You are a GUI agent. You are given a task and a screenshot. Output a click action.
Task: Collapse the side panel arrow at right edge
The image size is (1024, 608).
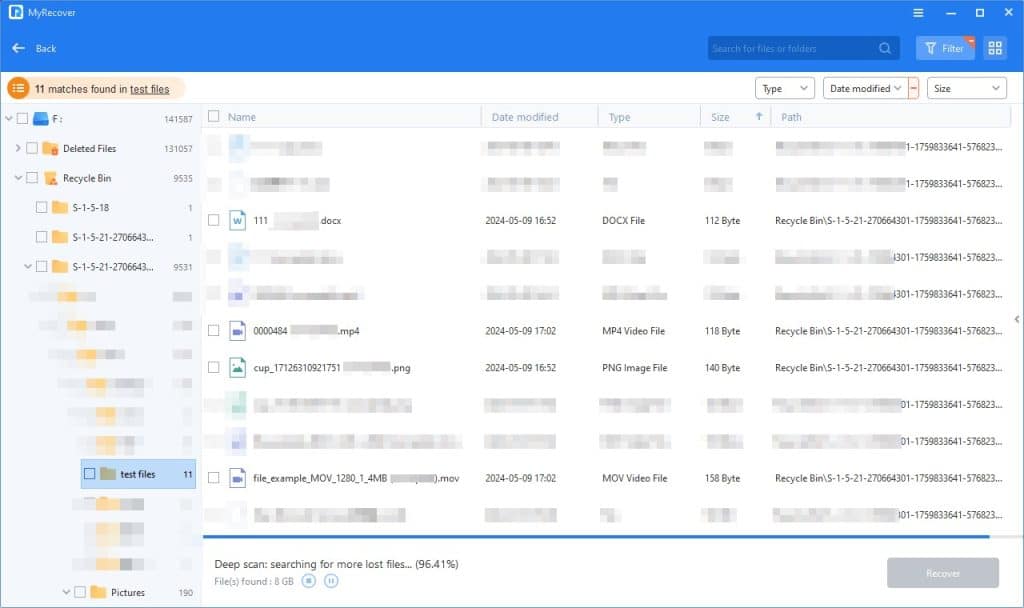[1017, 319]
